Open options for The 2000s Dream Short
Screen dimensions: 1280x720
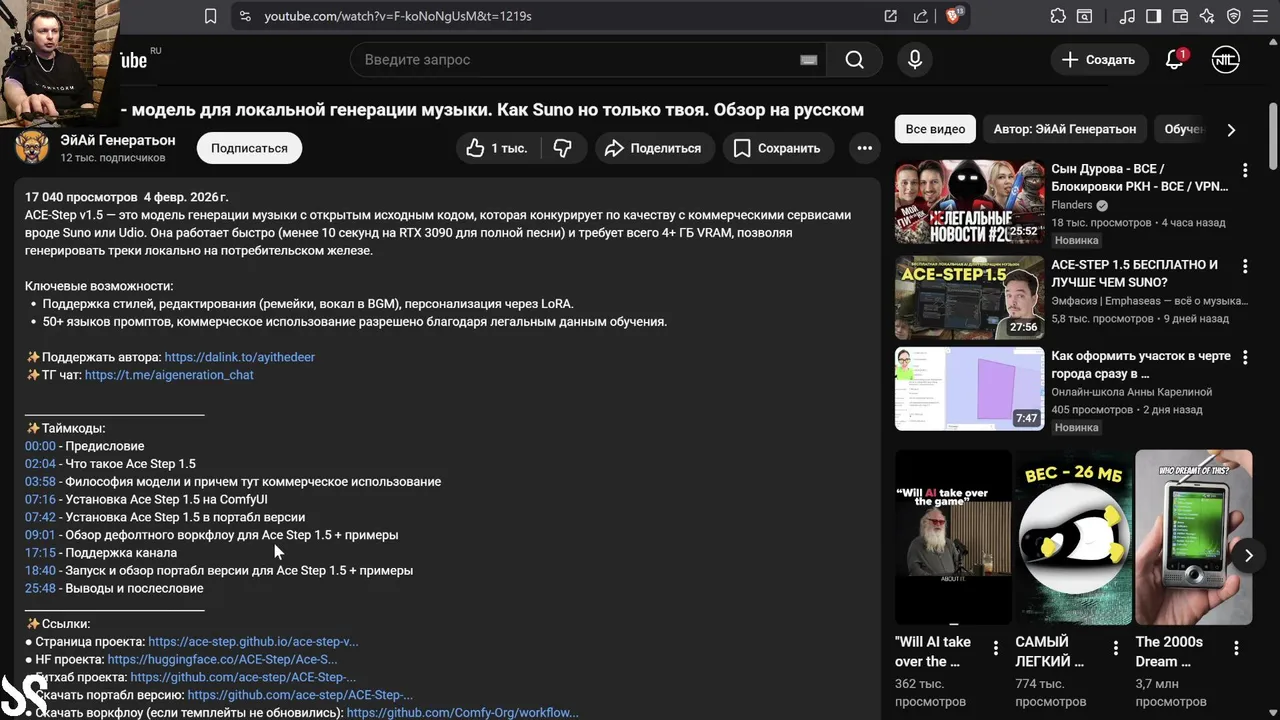point(1235,648)
